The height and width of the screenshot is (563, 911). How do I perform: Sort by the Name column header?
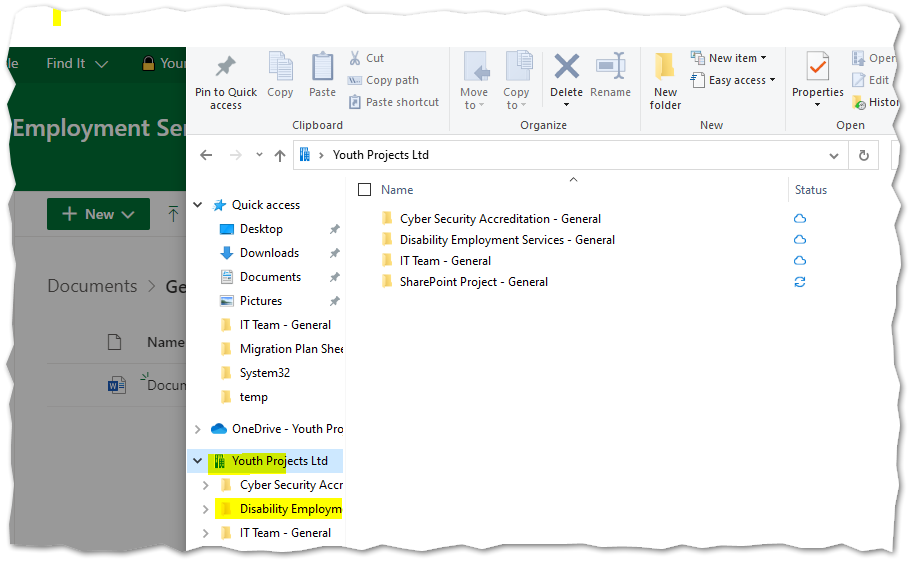[397, 190]
